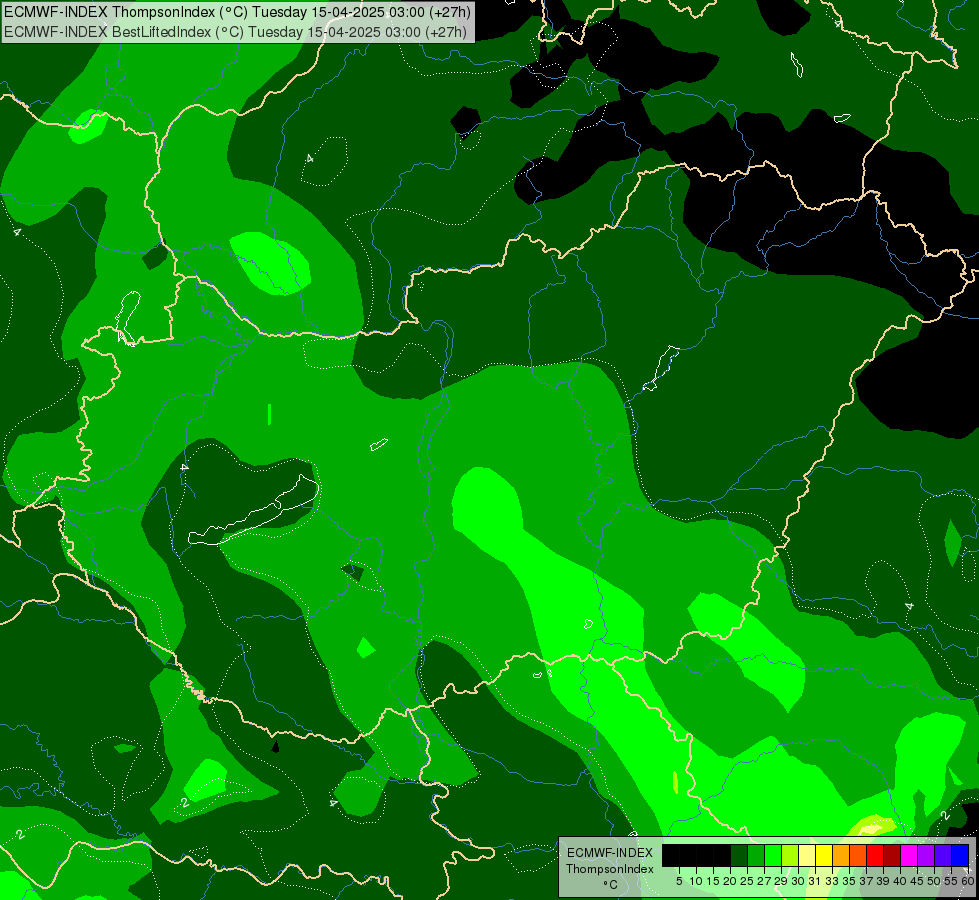Click the legend tick value '60'
This screenshot has height=900, width=979.
pyautogui.click(x=968, y=881)
